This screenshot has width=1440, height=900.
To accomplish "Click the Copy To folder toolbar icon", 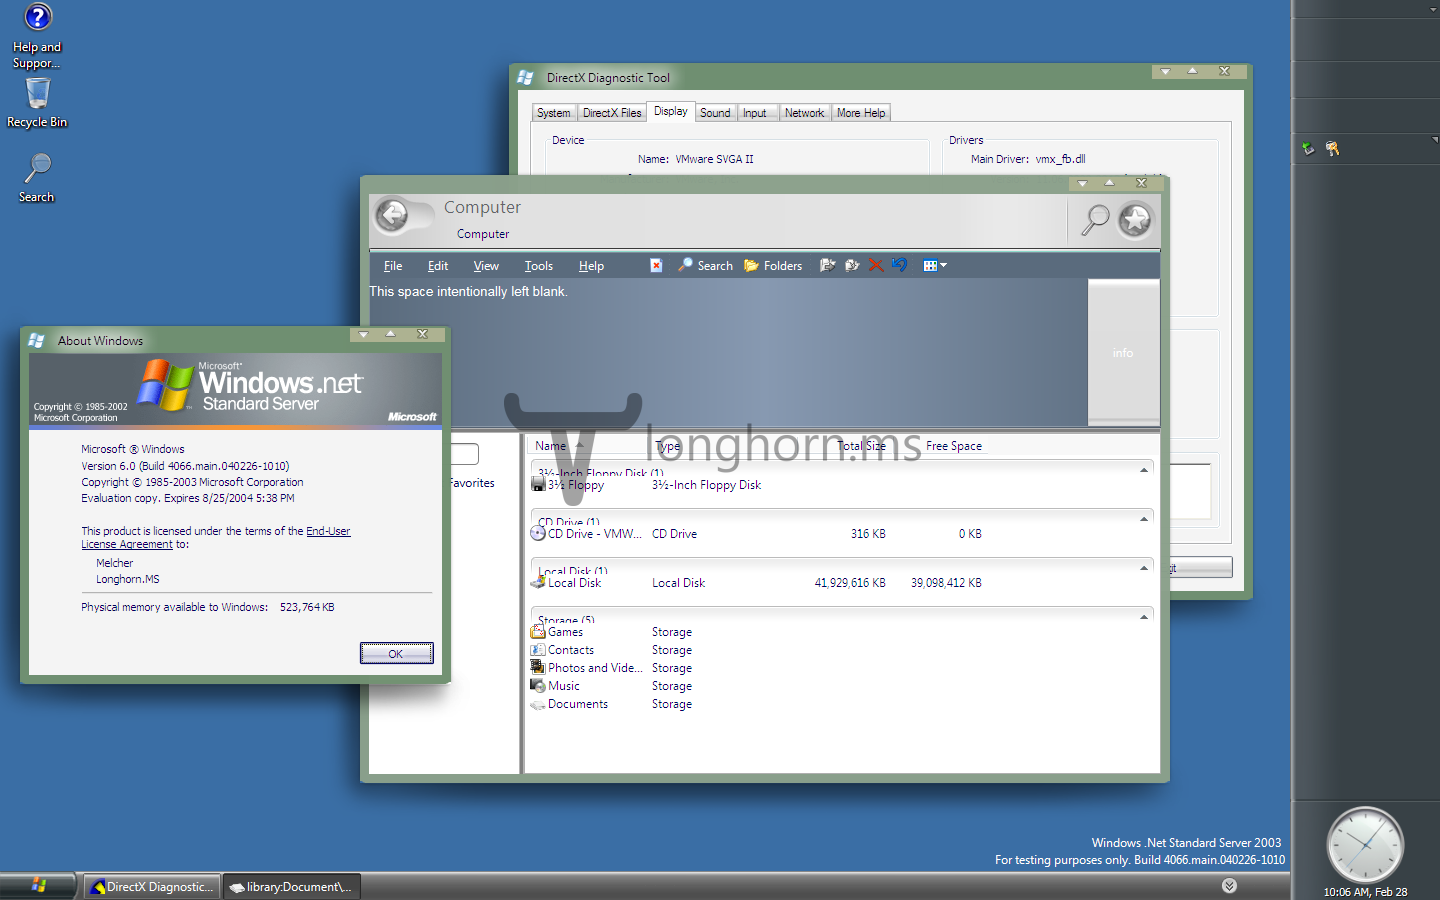I will 852,265.
